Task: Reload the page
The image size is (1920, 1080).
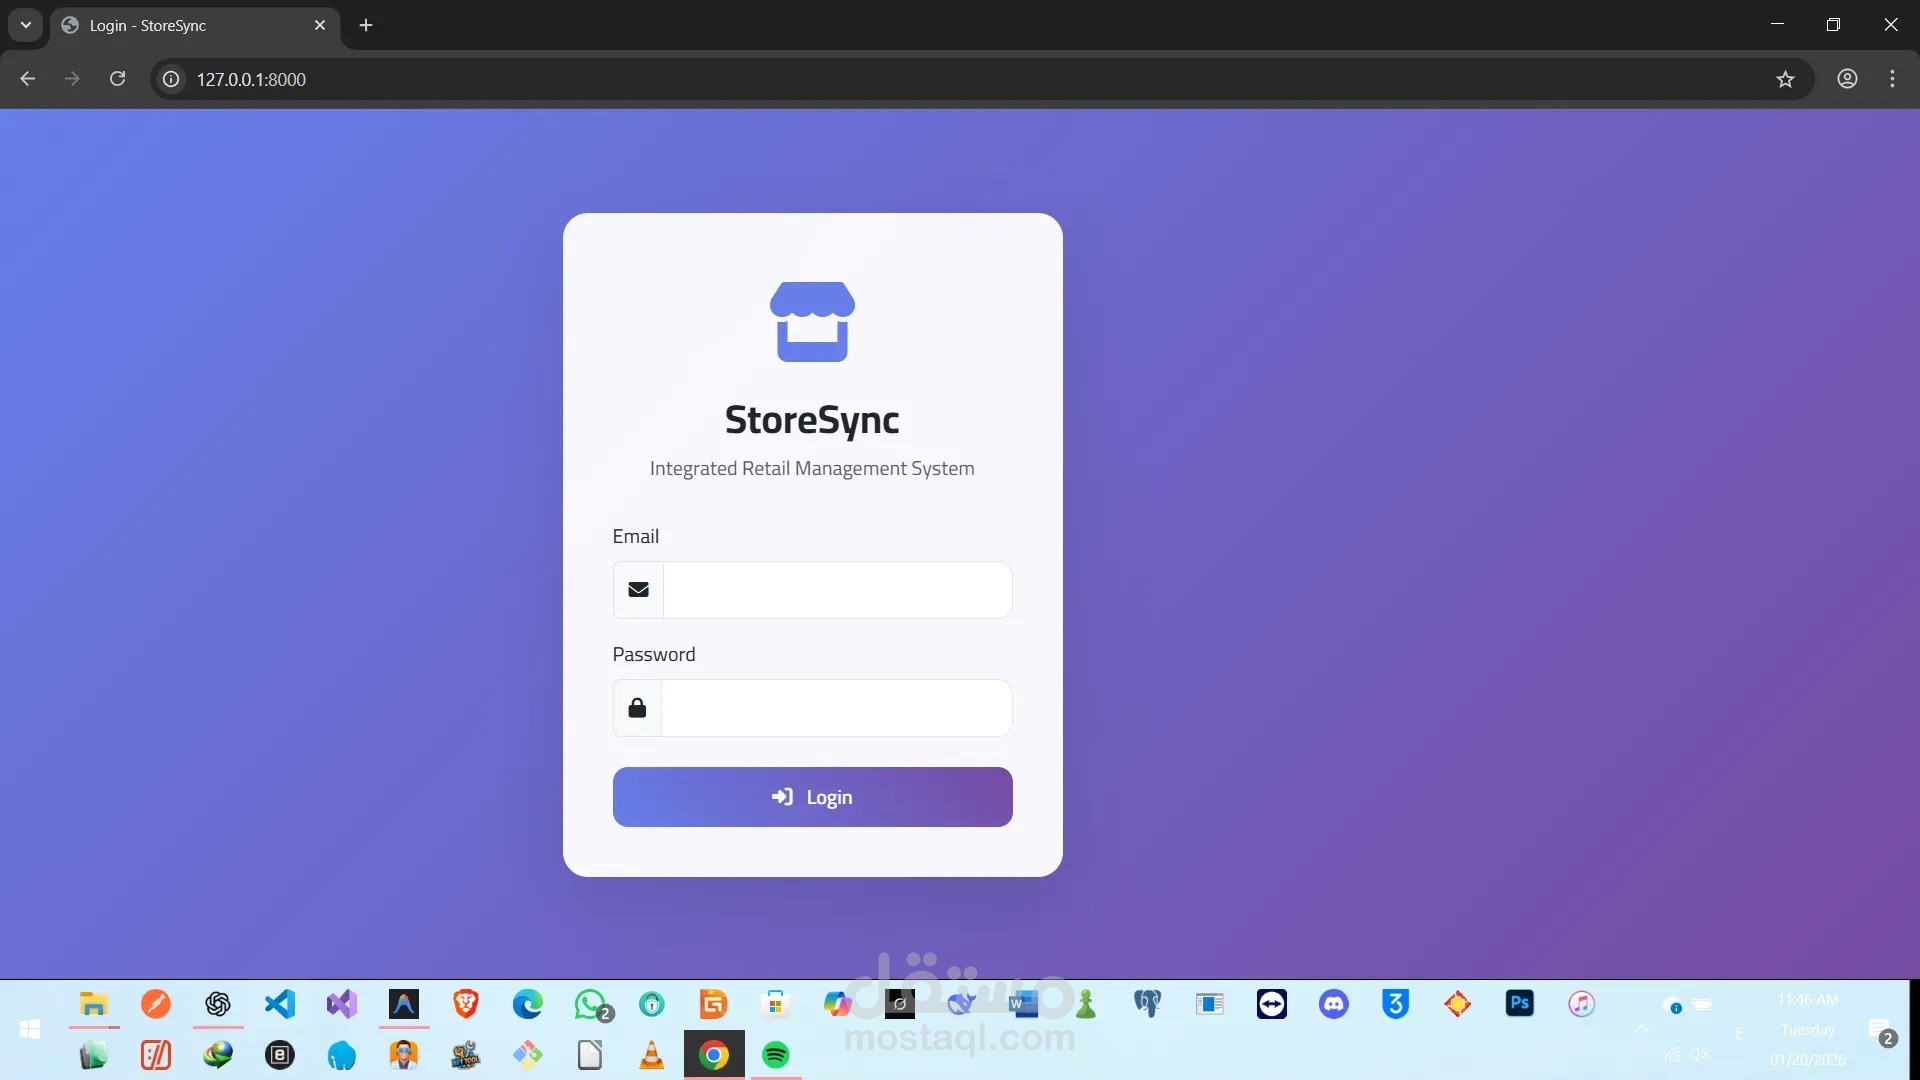Action: pos(117,79)
